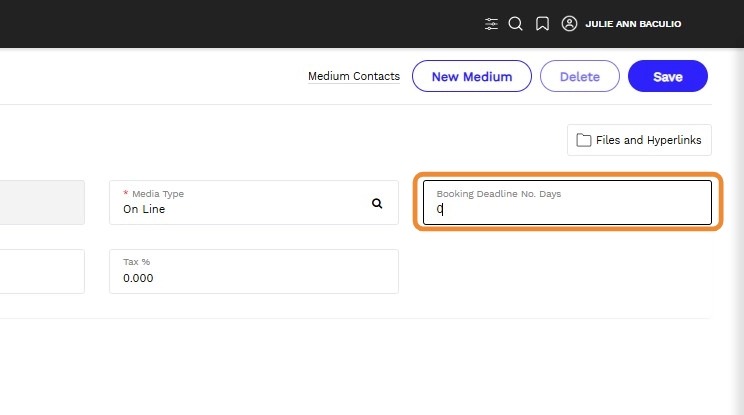Open the display settings sliders icon
The image size is (744, 415).
(491, 24)
